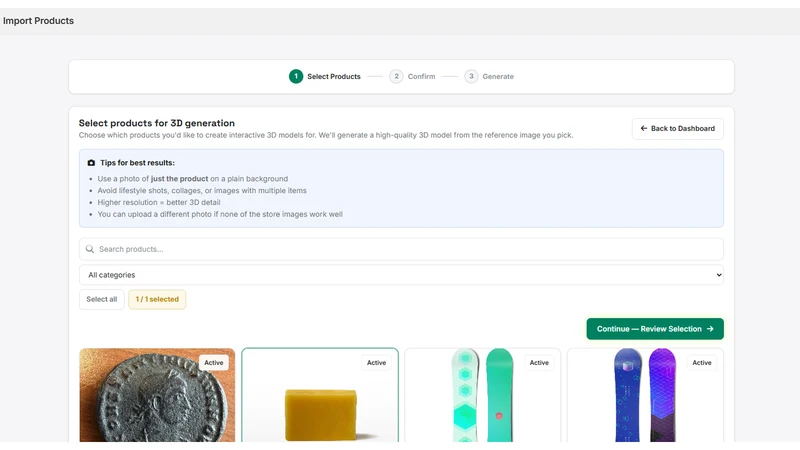The image size is (800, 450).
Task: Select the ancient coin product card
Action: 157,395
